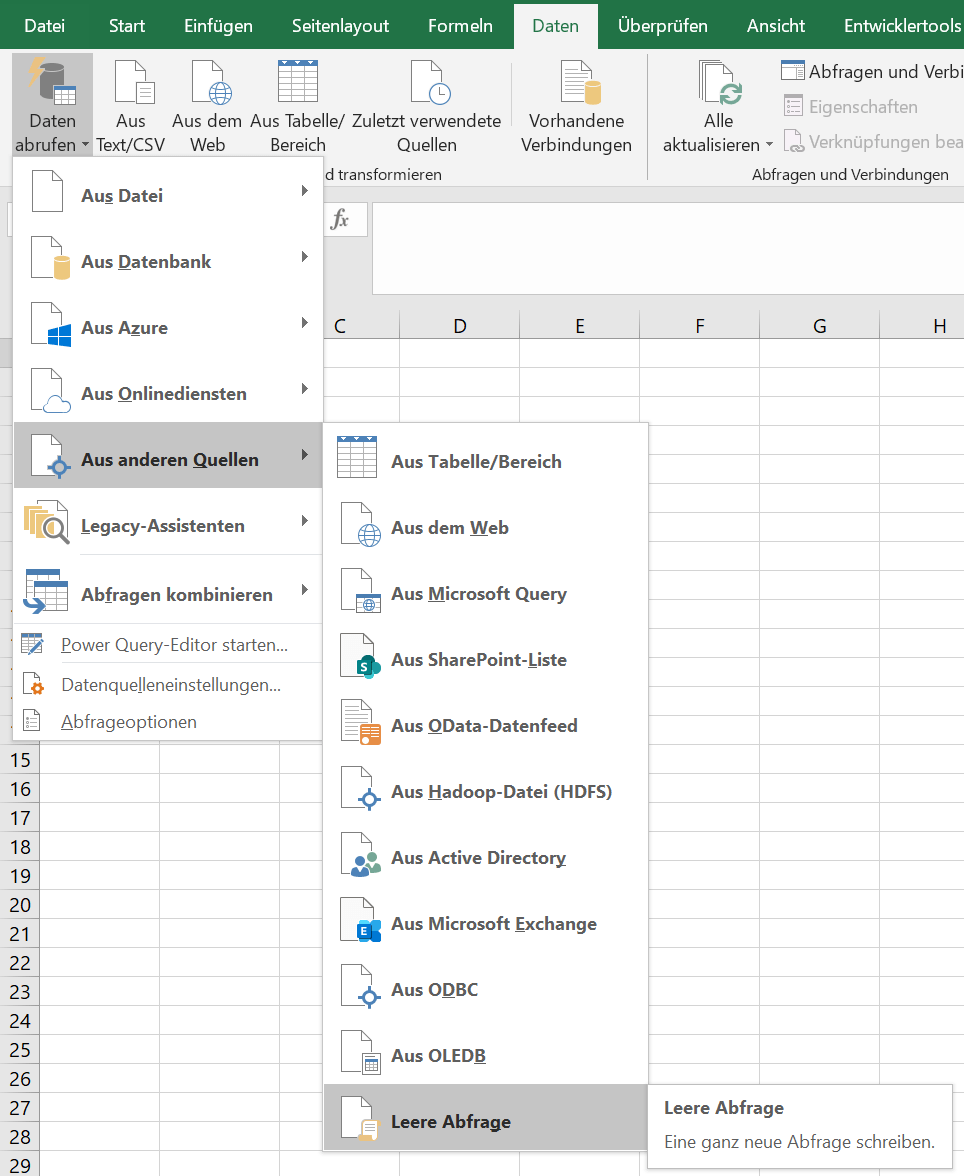The height and width of the screenshot is (1176, 964).
Task: Click the Daten abrufen database icon
Action: [x=53, y=82]
